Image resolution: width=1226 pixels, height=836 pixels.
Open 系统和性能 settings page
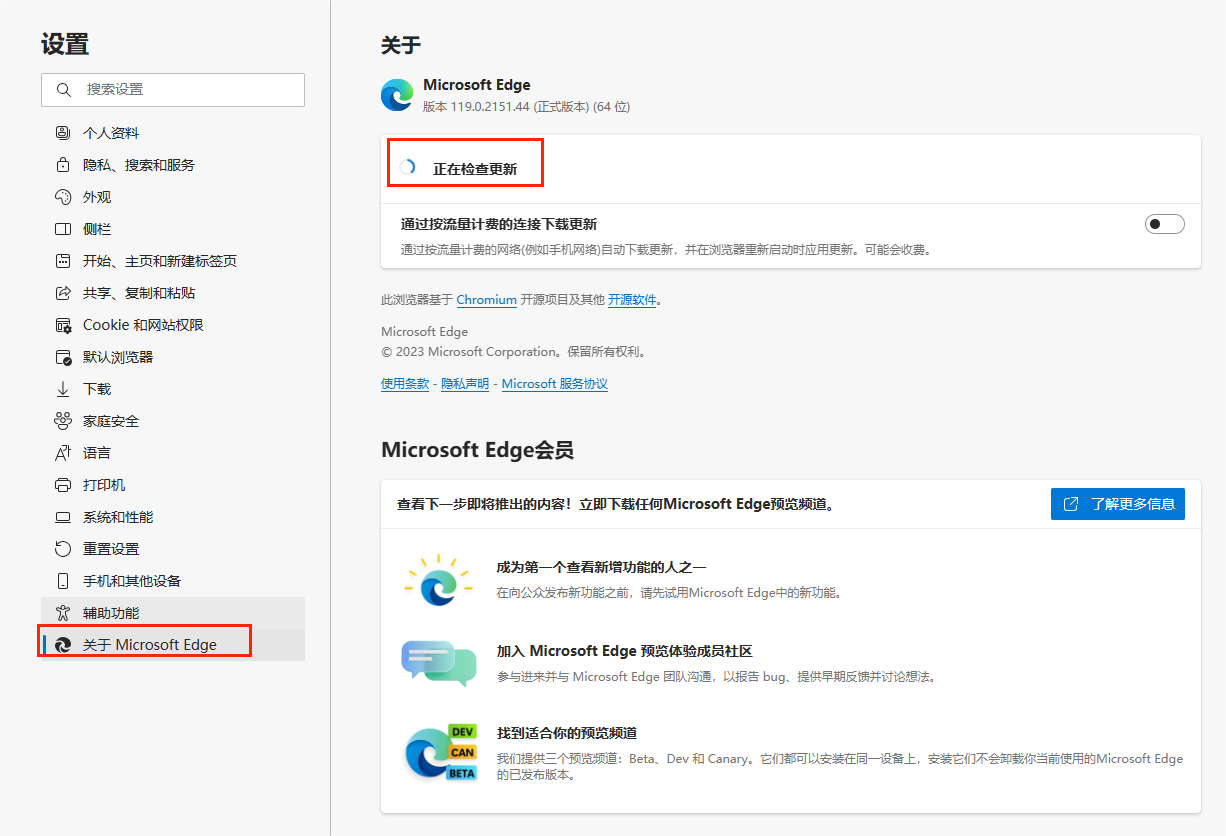point(118,517)
